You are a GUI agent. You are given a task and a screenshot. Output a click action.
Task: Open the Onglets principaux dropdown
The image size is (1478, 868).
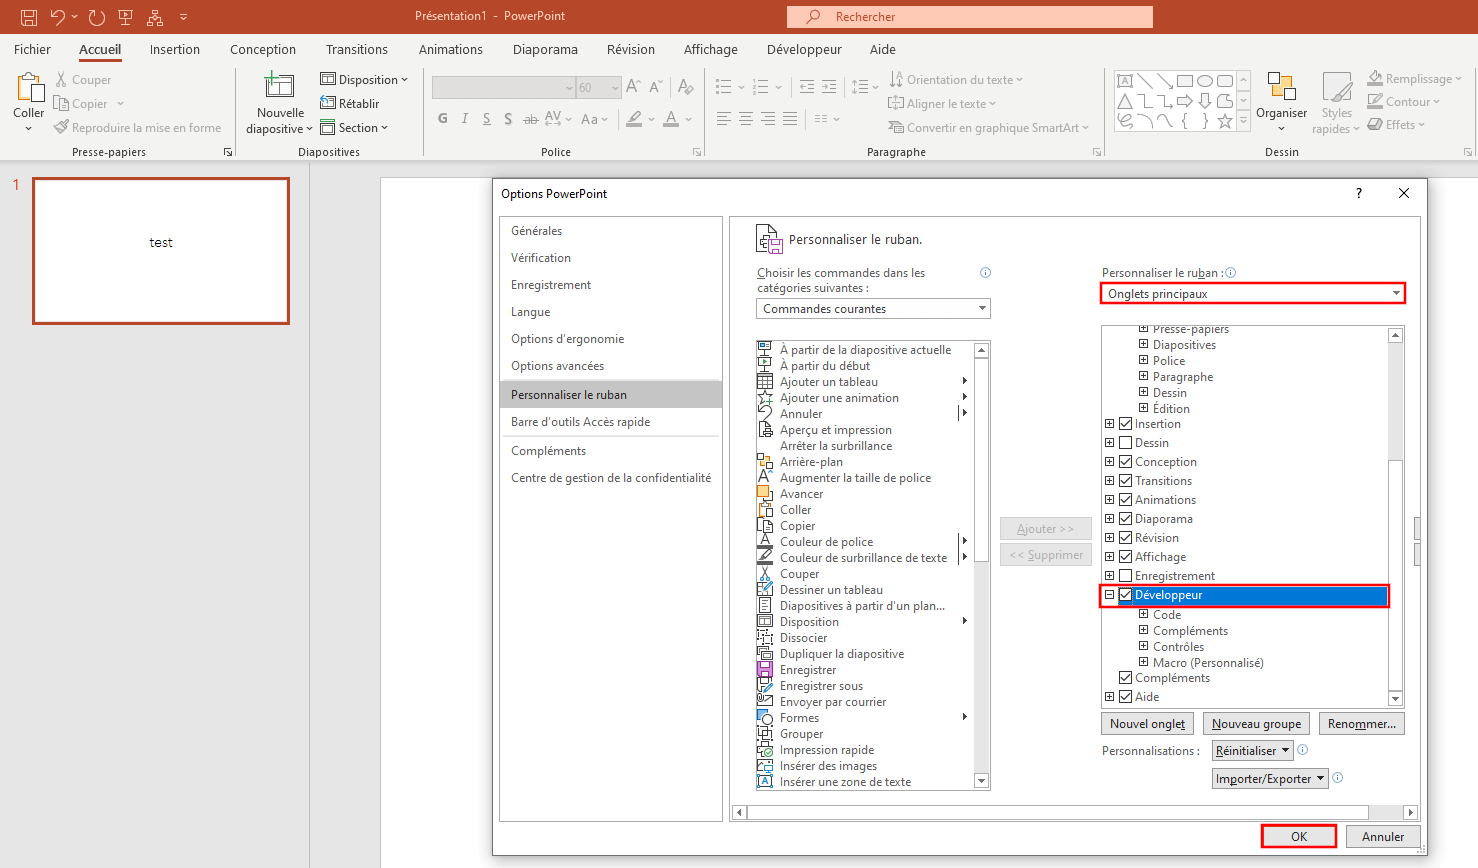point(1253,293)
